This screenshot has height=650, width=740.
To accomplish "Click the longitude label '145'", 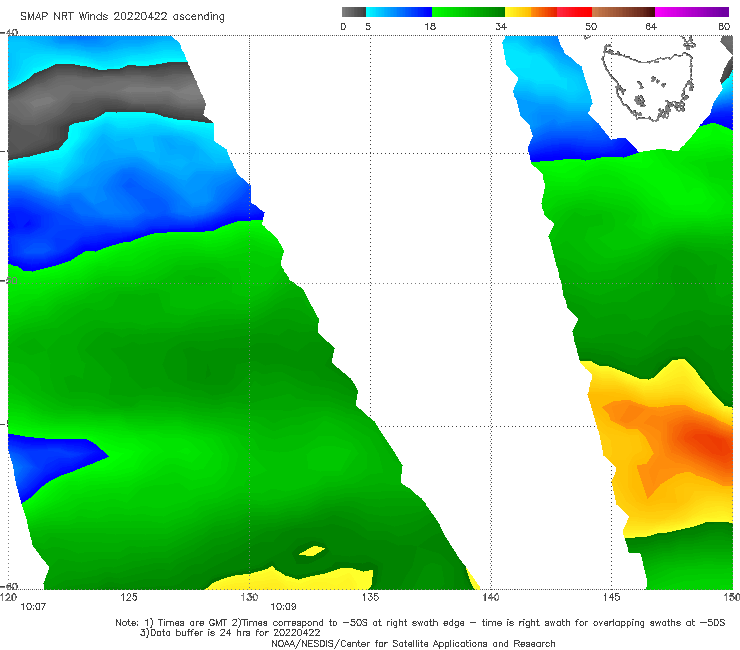I will pos(612,597).
